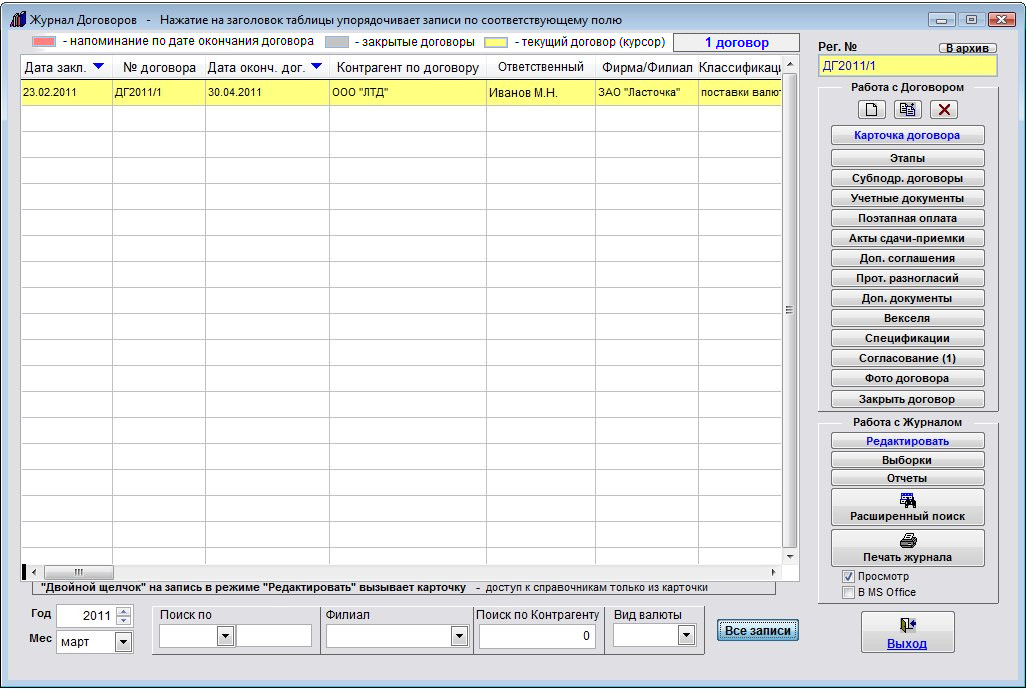Viewport: 1027px width, 690px height.
Task: Create a new contract with blank page icon
Action: click(x=871, y=110)
